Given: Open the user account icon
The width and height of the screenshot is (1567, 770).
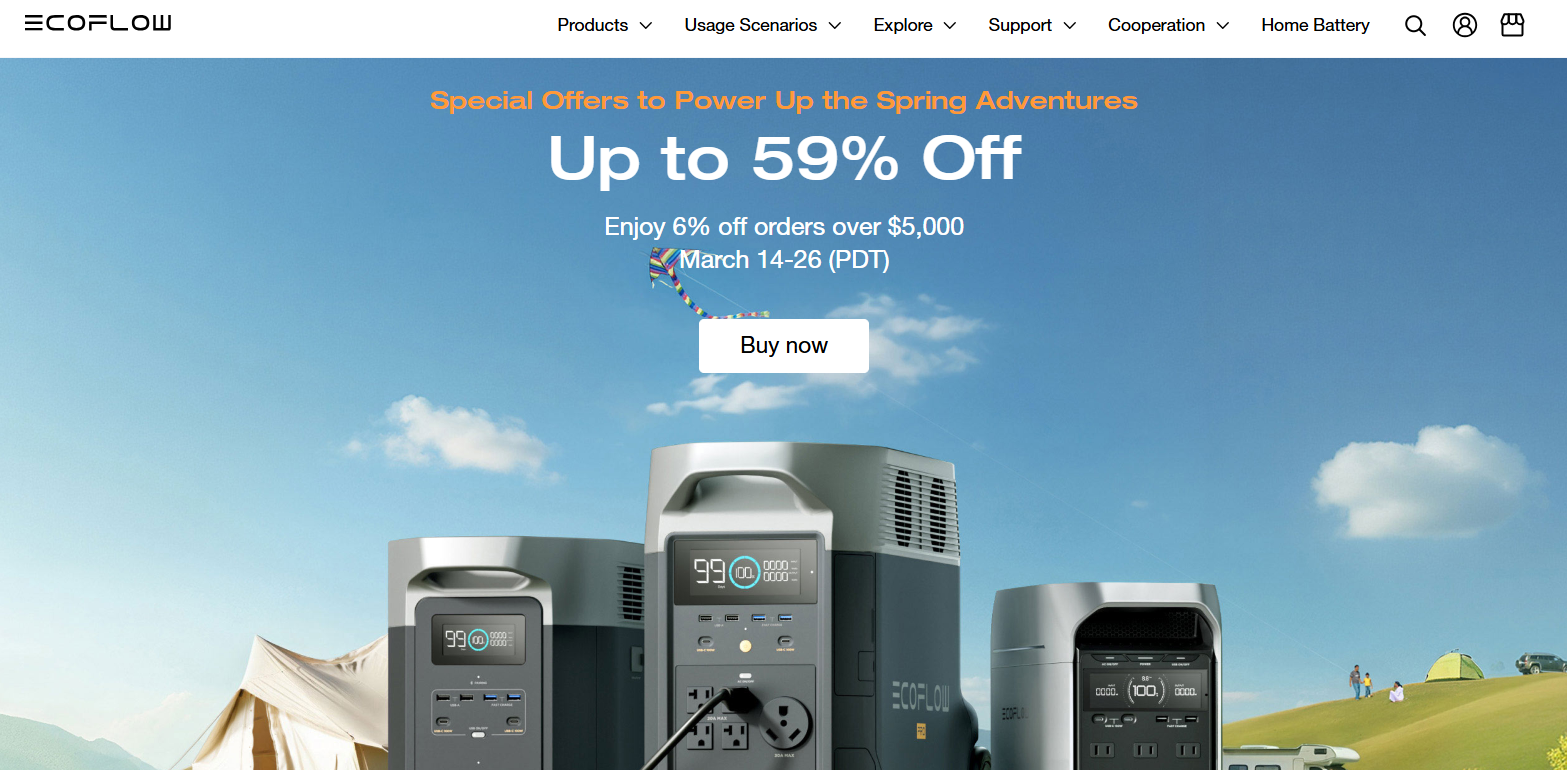Looking at the screenshot, I should (1465, 25).
